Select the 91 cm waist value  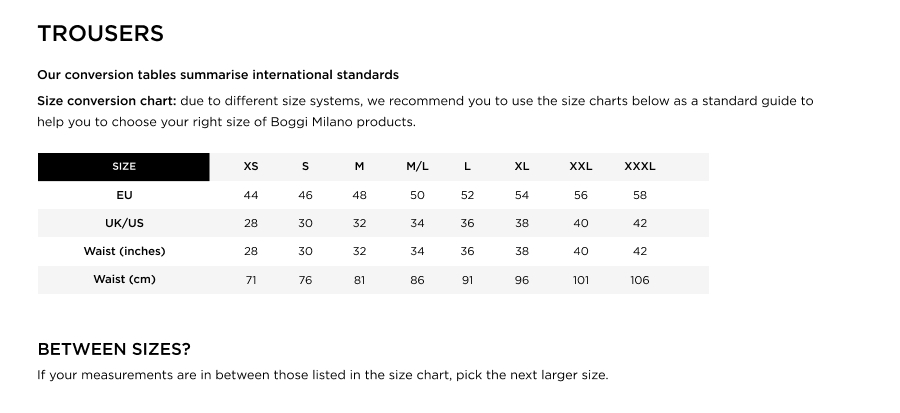coord(467,280)
